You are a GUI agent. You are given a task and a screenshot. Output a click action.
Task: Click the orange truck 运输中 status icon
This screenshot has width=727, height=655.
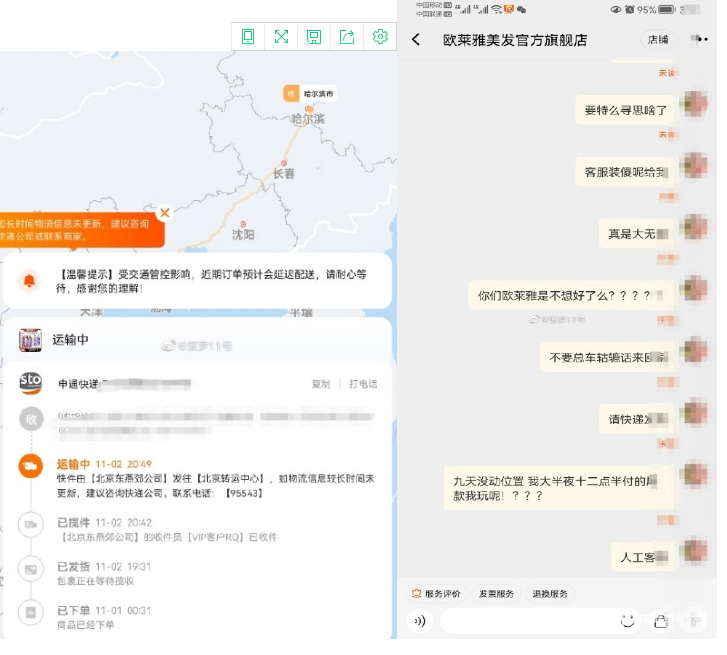point(31,466)
